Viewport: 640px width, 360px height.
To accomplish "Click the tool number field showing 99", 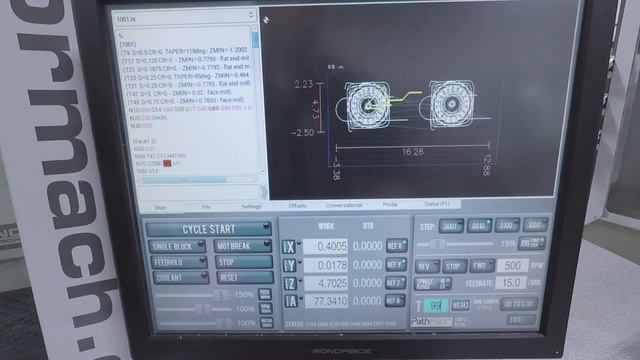I will (x=436, y=305).
